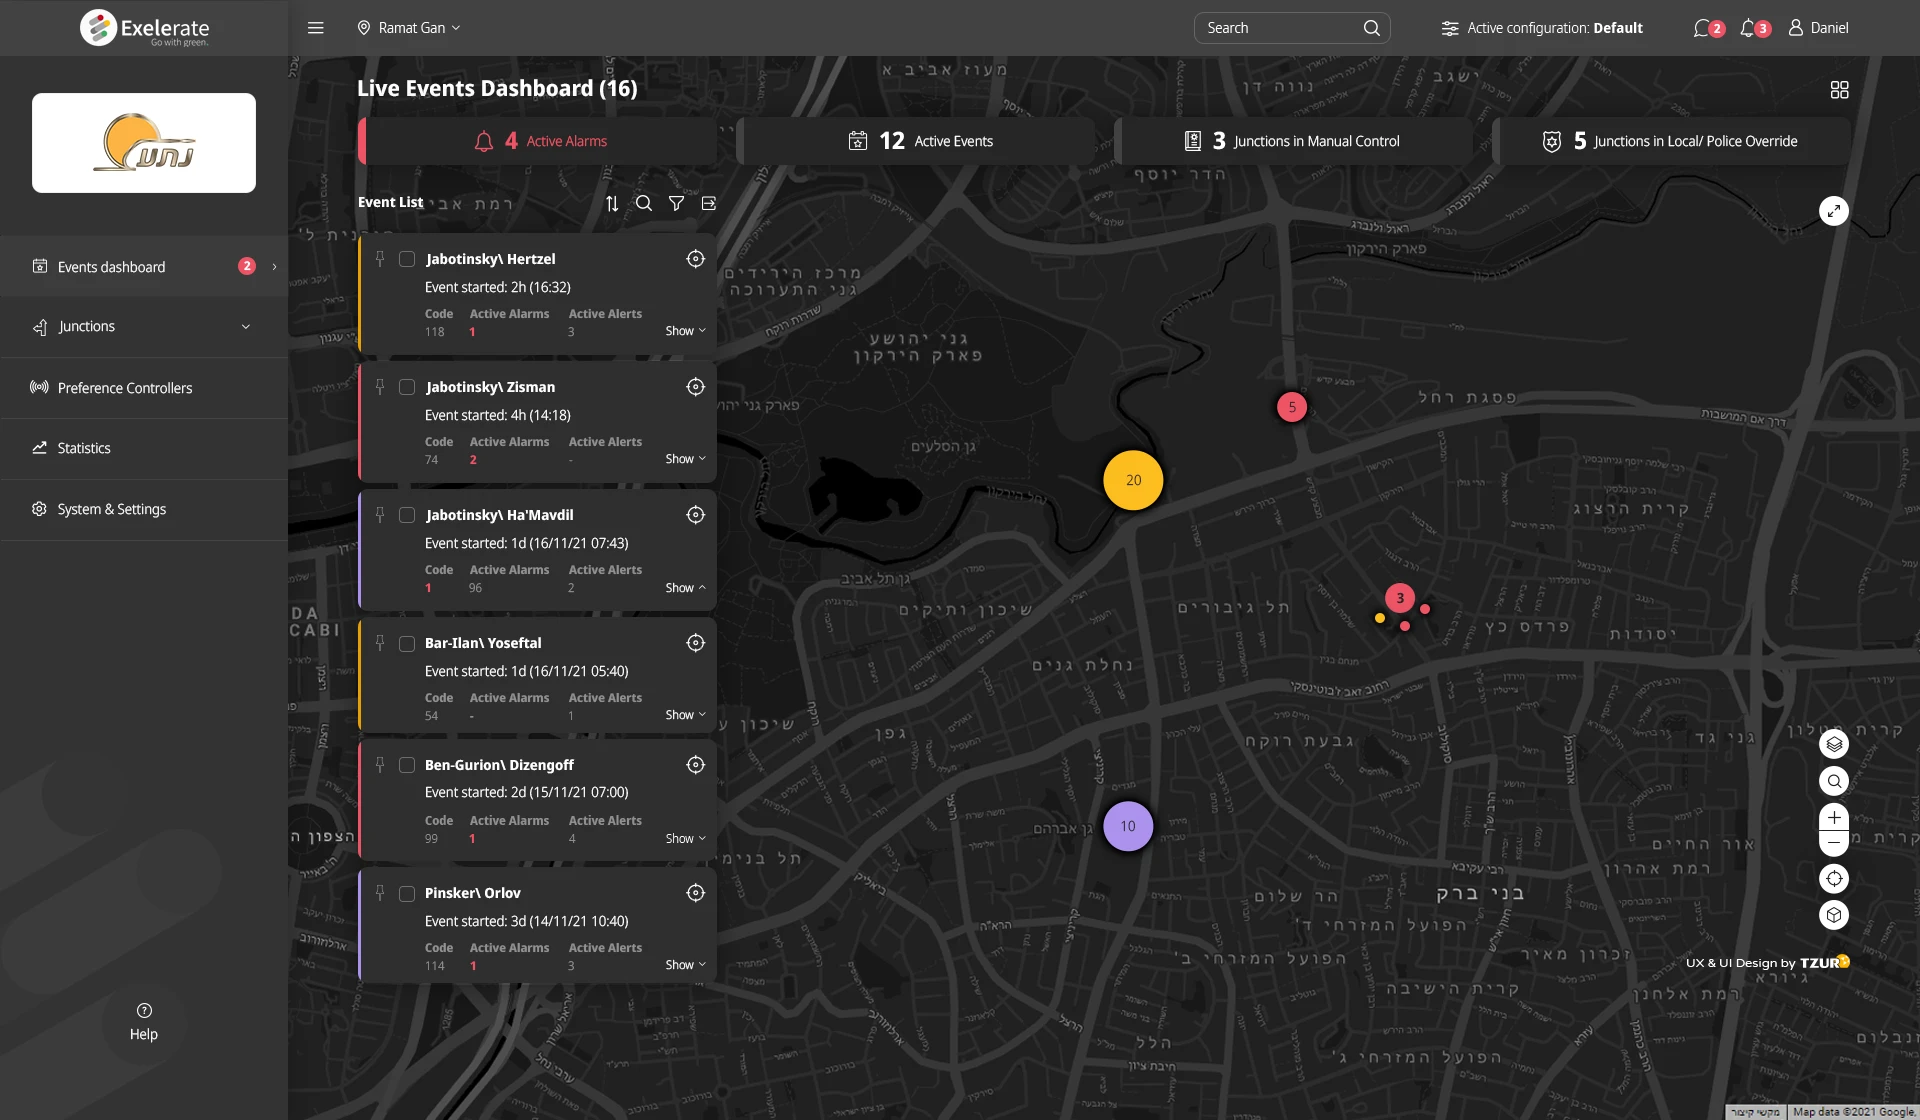This screenshot has width=1920, height=1120.
Task: Open notifications bell with badge 3
Action: coord(1755,28)
